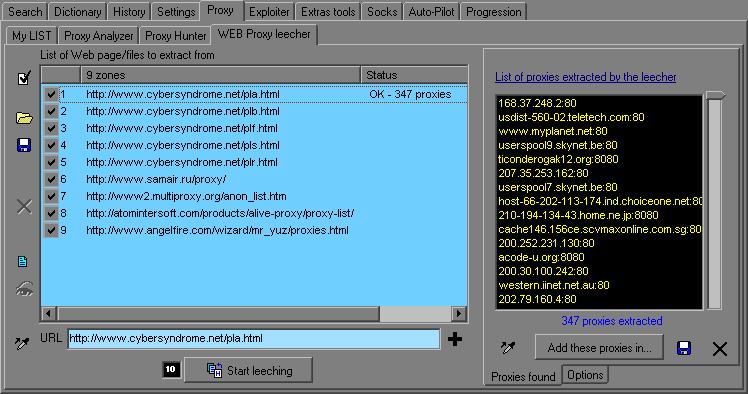Viewport: 748px width, 394px height.
Task: Save extracted proxies with blue floppy icon
Action: (x=684, y=348)
